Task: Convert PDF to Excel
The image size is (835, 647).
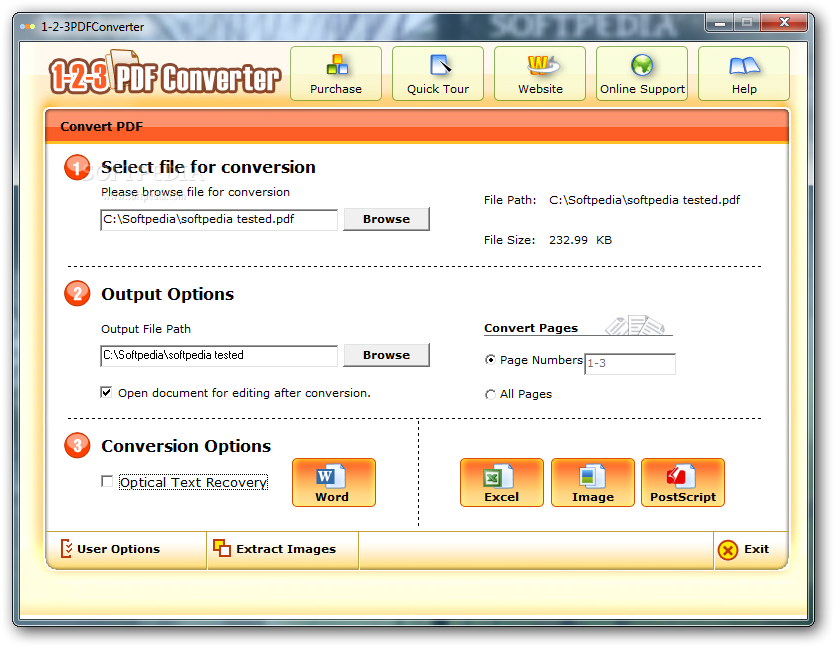Action: tap(502, 482)
